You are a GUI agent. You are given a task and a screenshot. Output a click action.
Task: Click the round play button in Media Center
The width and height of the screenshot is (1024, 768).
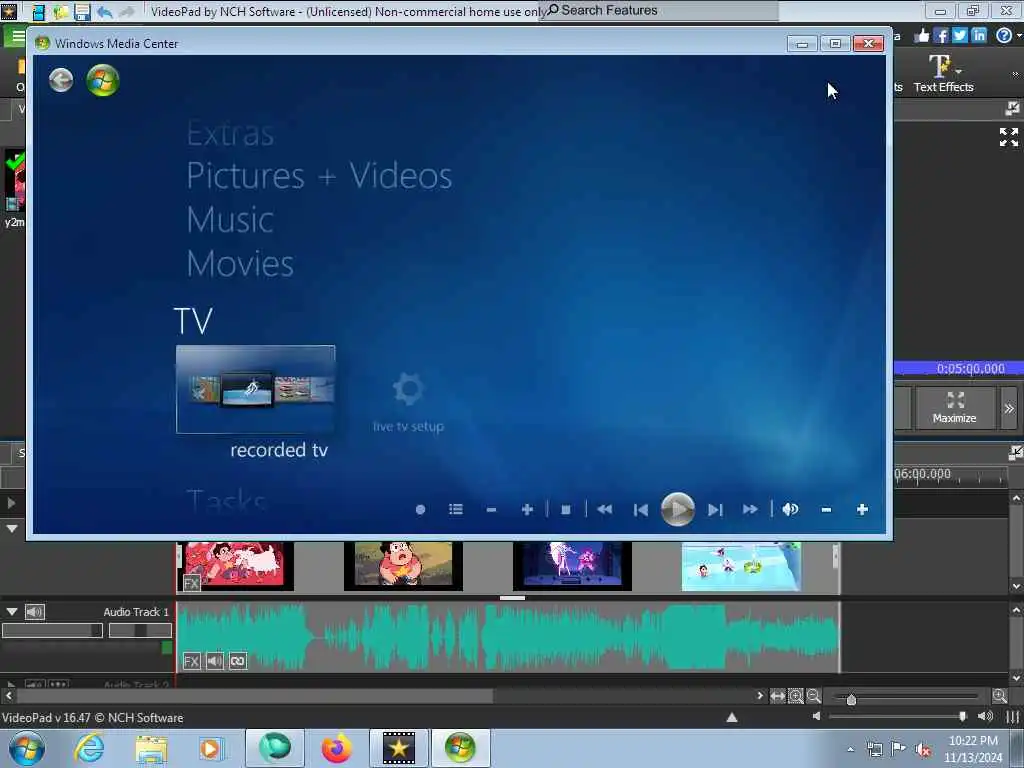(x=677, y=509)
